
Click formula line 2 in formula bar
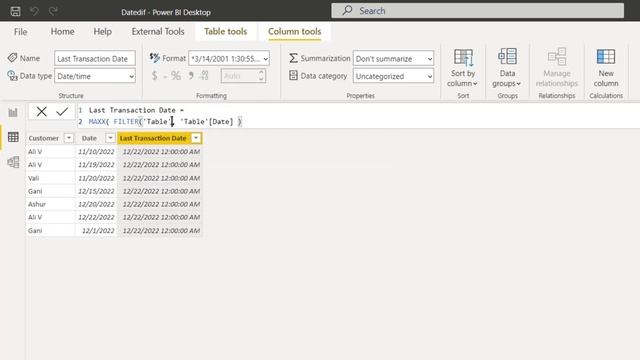point(165,122)
